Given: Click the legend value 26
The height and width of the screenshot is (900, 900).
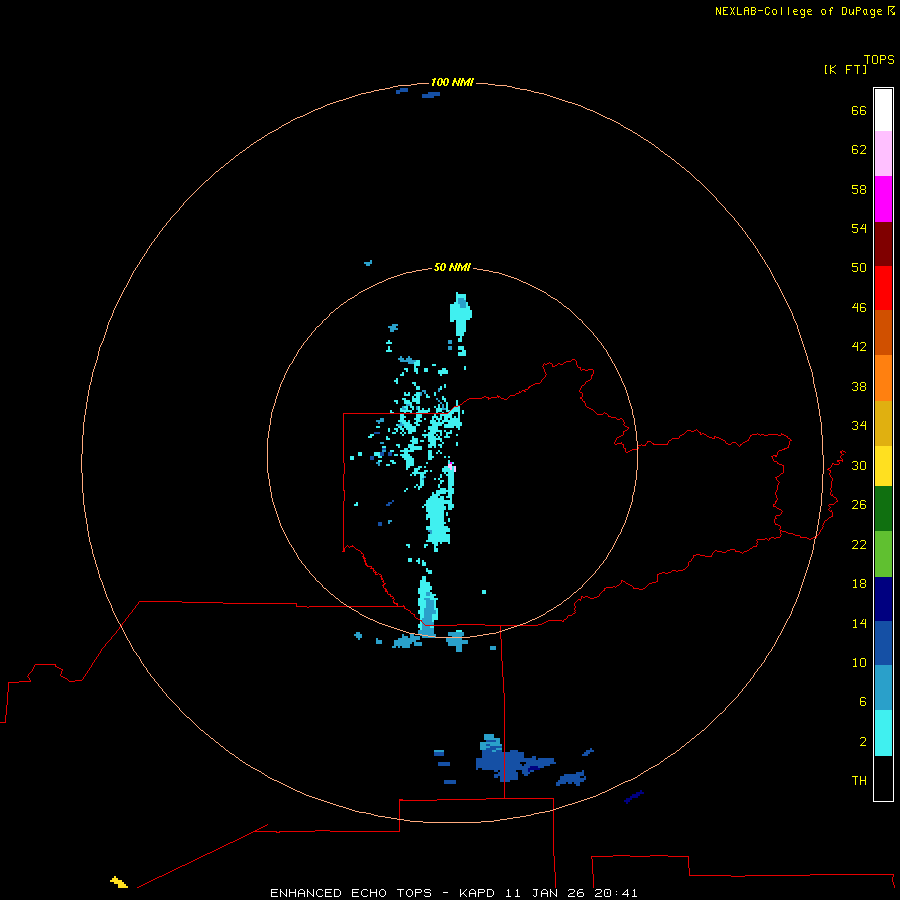Looking at the screenshot, I should click(859, 505).
